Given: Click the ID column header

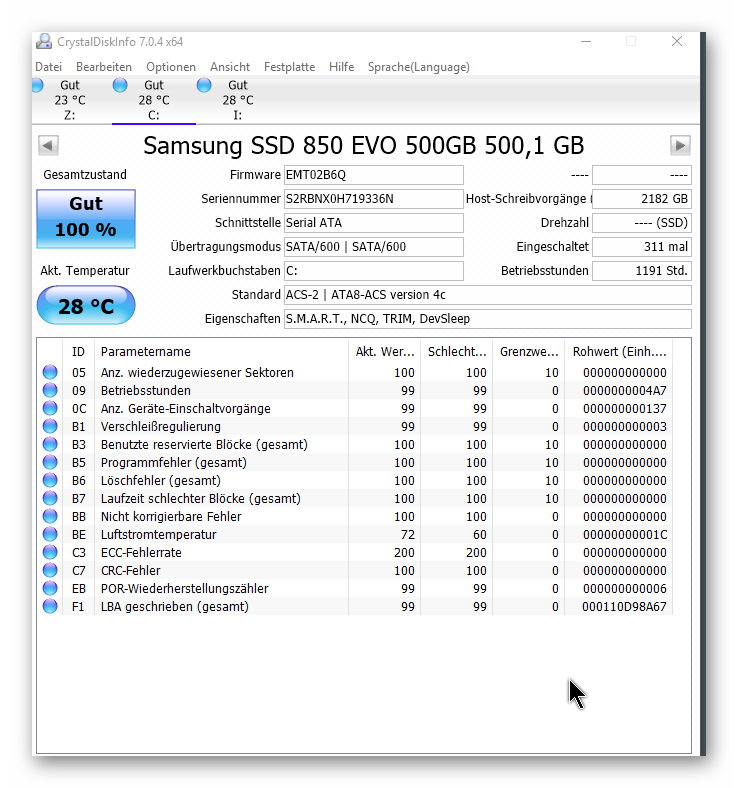Looking at the screenshot, I should pos(78,352).
